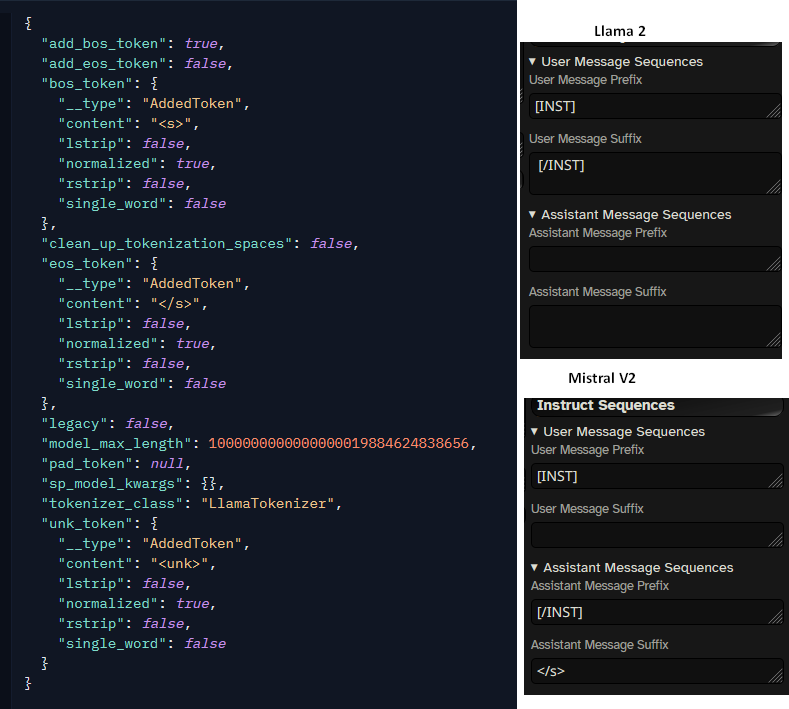Grab resize grip of Llama 2 User Message Prefix field
This screenshot has height=709, width=789.
click(x=775, y=113)
